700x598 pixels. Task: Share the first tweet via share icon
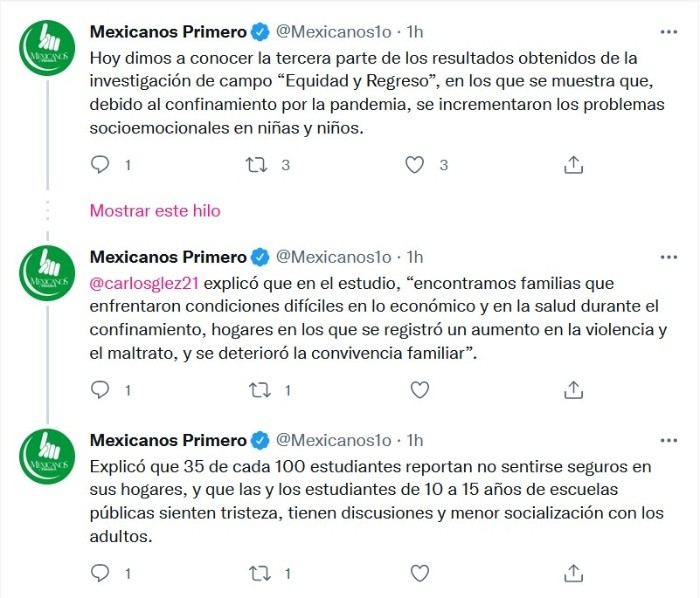coord(573,164)
